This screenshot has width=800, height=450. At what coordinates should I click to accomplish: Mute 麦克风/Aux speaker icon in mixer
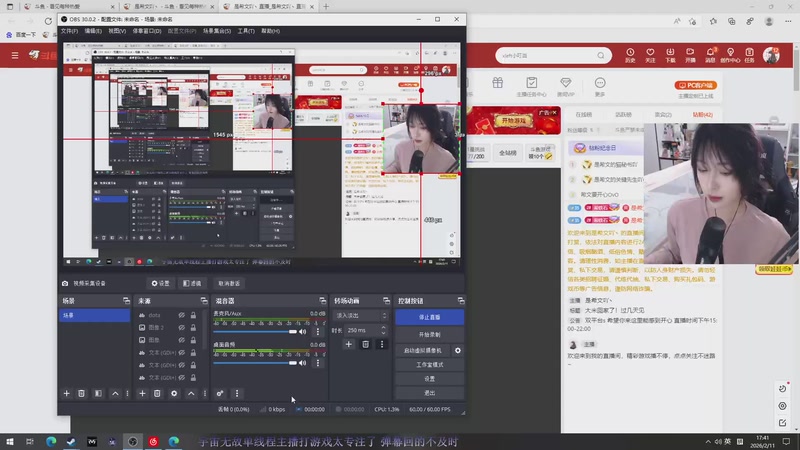tap(303, 332)
